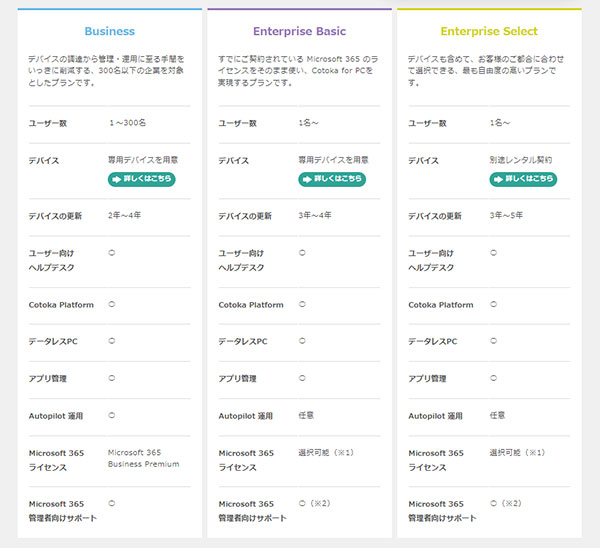Click Autopilot 任意 value in Enterprise Basic
This screenshot has height=548, width=600.
tap(306, 415)
